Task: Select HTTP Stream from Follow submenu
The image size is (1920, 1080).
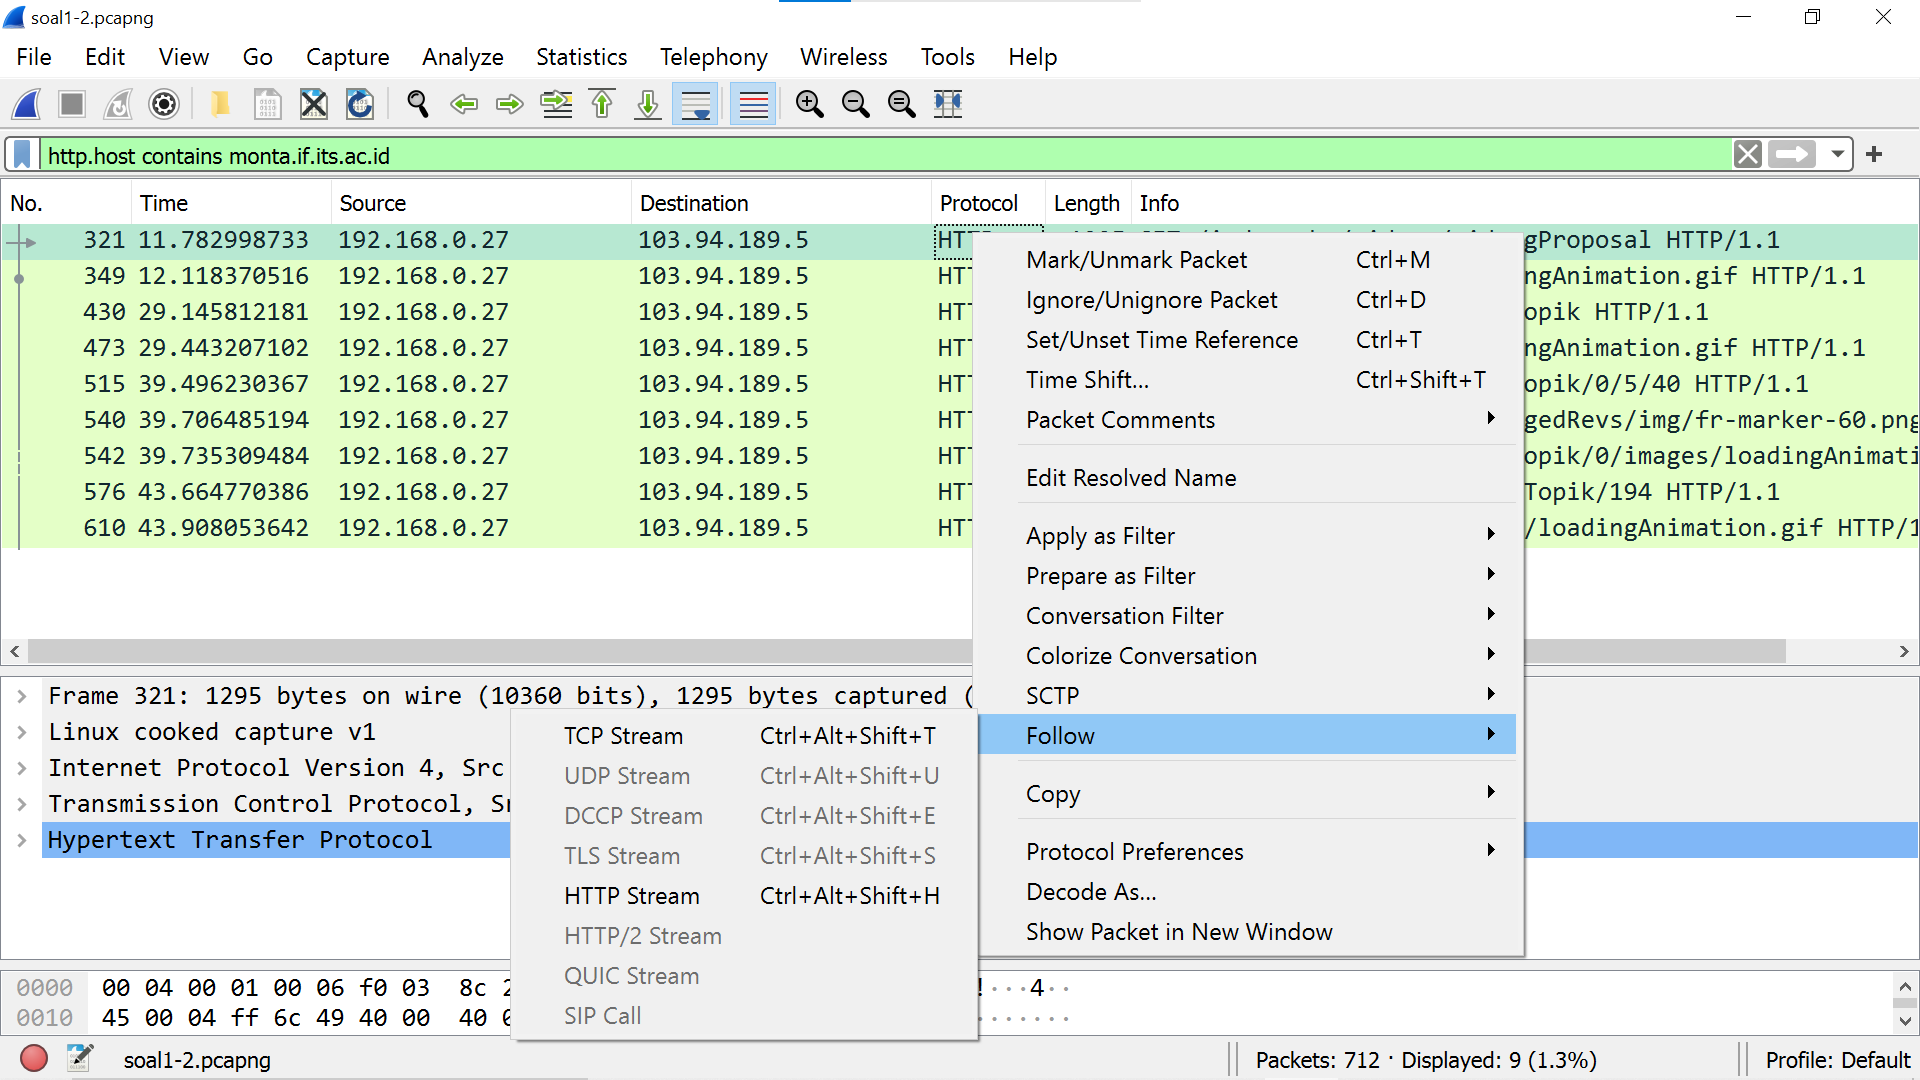Action: tap(631, 896)
